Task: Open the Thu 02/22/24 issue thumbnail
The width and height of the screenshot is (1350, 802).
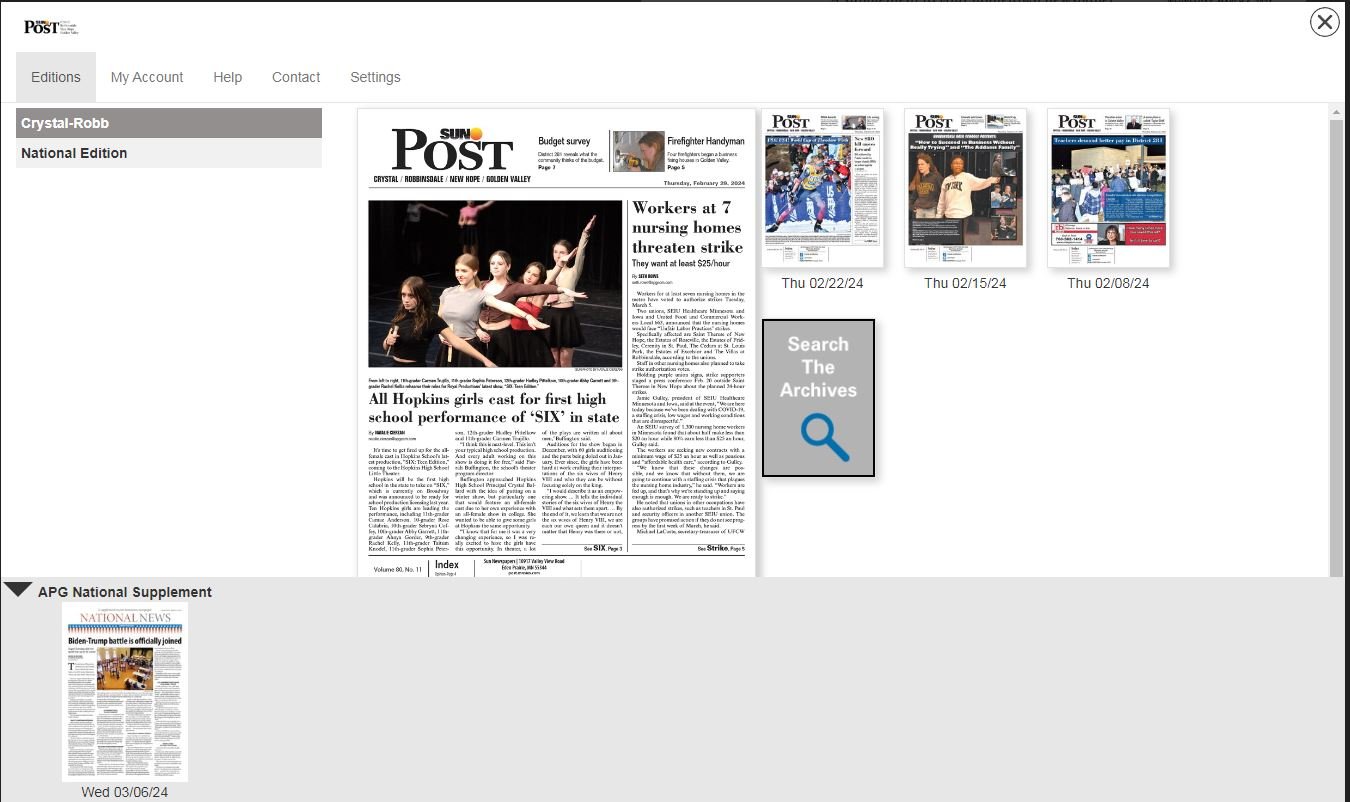Action: (822, 188)
